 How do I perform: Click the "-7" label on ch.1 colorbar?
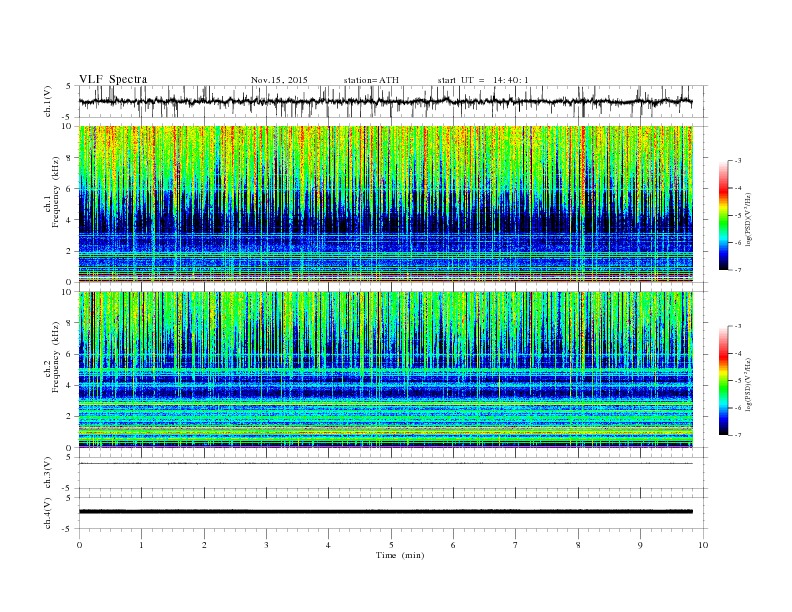coord(737,270)
